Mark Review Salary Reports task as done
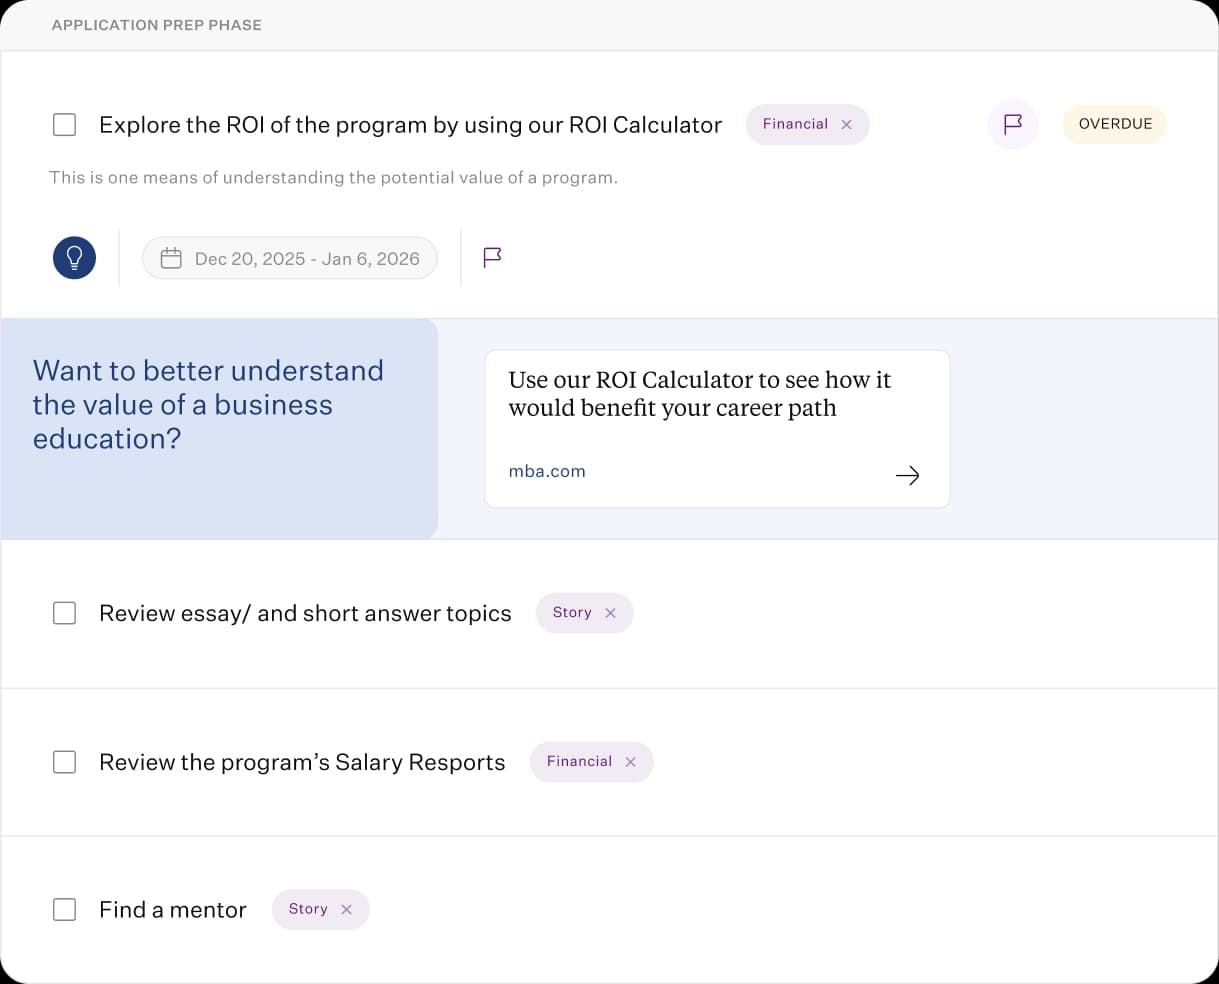This screenshot has height=984, width=1219. (64, 762)
